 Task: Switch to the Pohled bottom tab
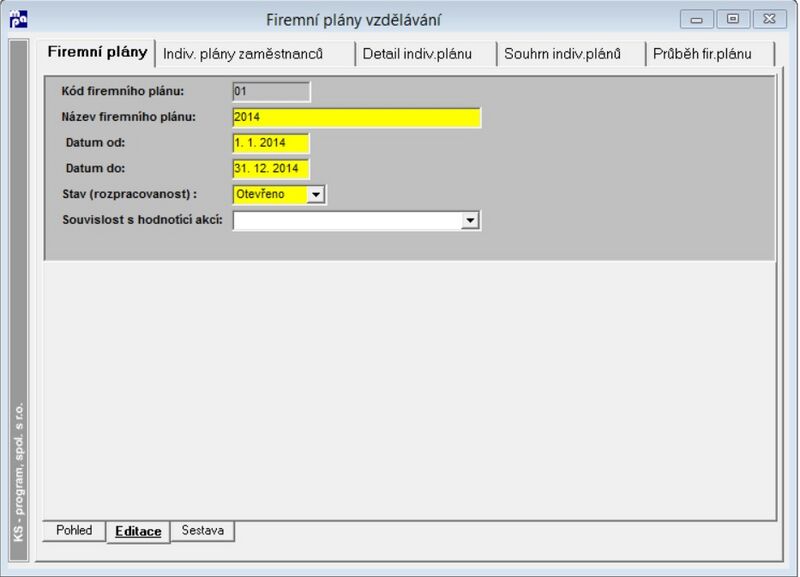74,531
